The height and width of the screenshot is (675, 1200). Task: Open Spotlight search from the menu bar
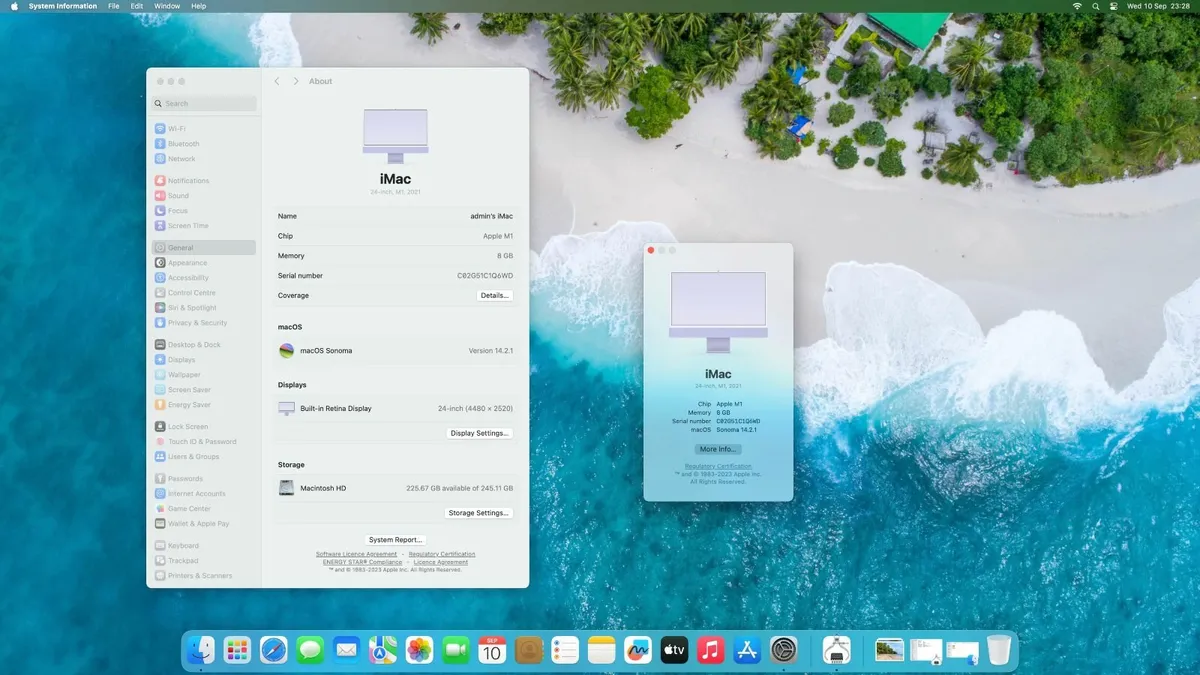(x=1096, y=6)
